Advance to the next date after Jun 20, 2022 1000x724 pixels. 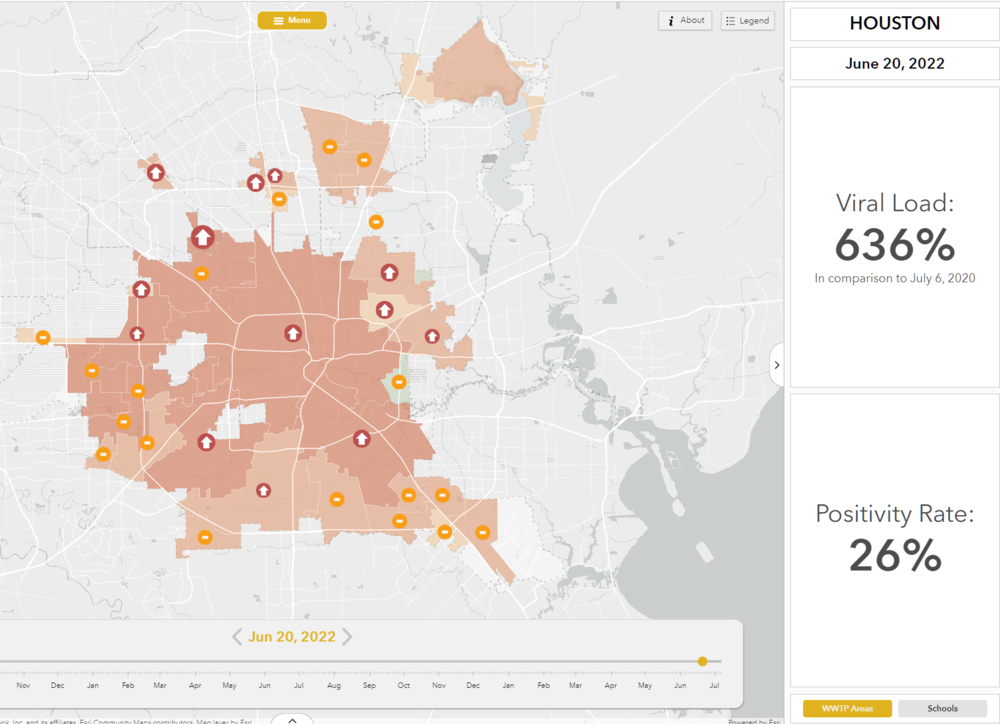(347, 636)
